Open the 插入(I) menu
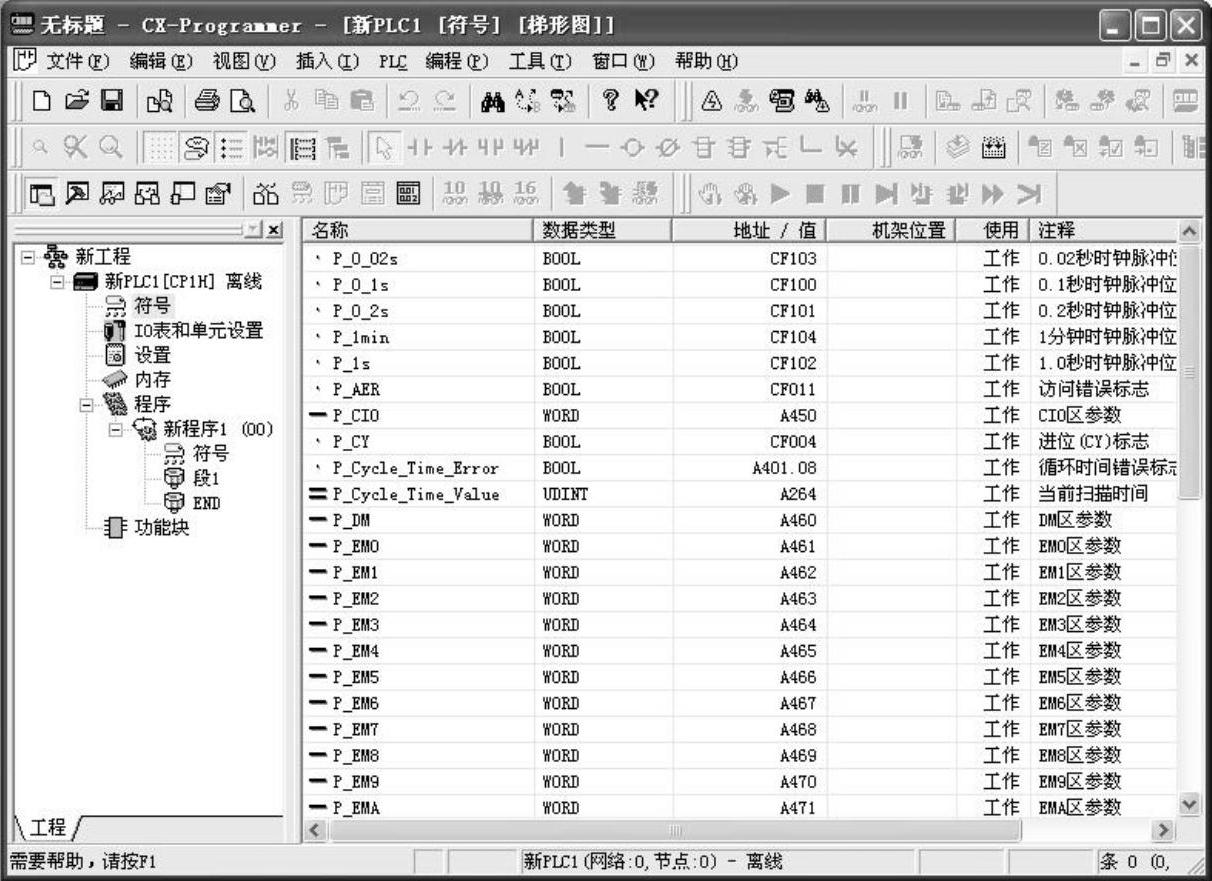The height and width of the screenshot is (881, 1212). click(x=326, y=61)
